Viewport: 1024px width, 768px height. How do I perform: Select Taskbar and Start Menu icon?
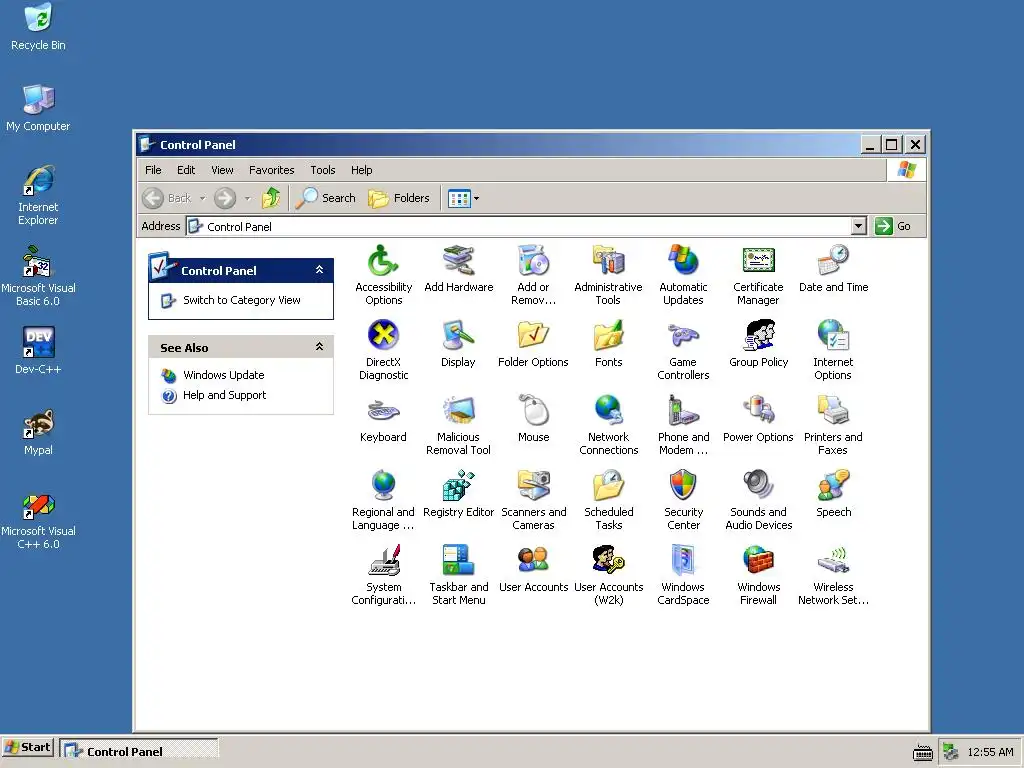[458, 561]
